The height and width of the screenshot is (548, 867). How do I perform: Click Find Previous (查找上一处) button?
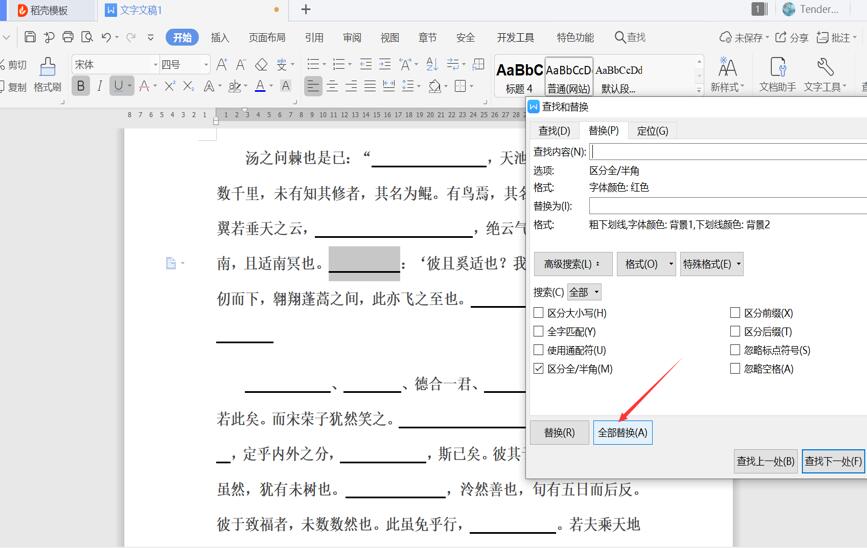(766, 461)
